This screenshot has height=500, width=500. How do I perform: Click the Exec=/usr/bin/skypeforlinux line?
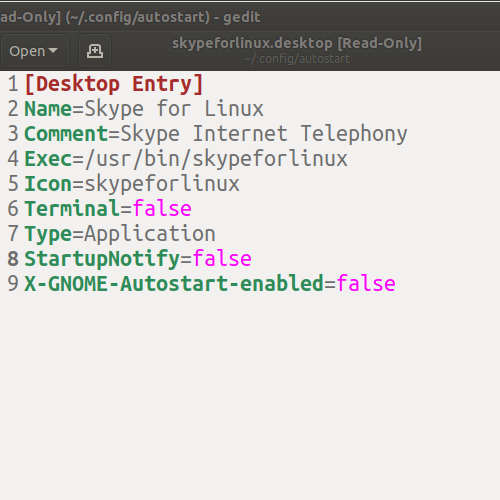click(x=186, y=159)
